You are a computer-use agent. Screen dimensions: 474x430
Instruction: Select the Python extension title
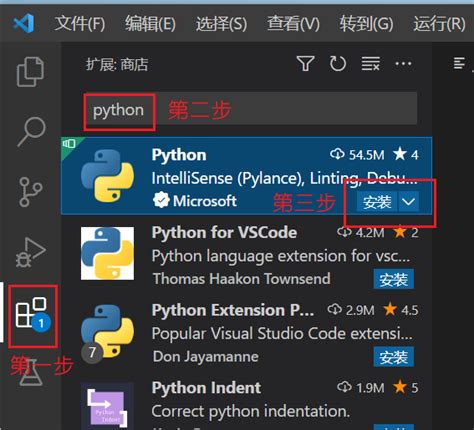tap(179, 155)
